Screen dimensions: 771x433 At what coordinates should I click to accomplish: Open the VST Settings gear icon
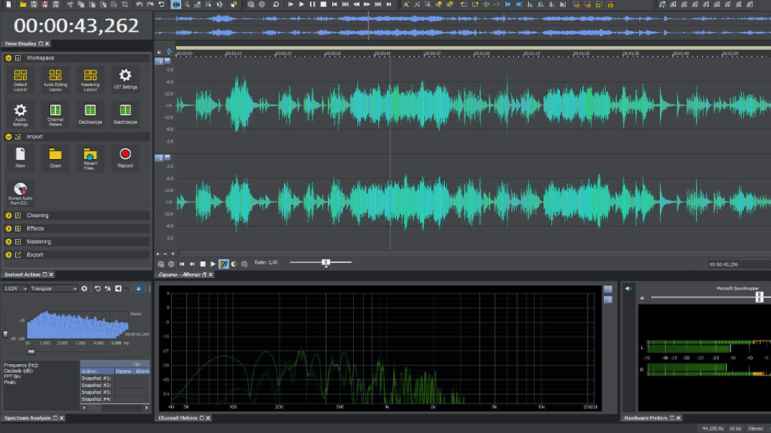point(125,76)
